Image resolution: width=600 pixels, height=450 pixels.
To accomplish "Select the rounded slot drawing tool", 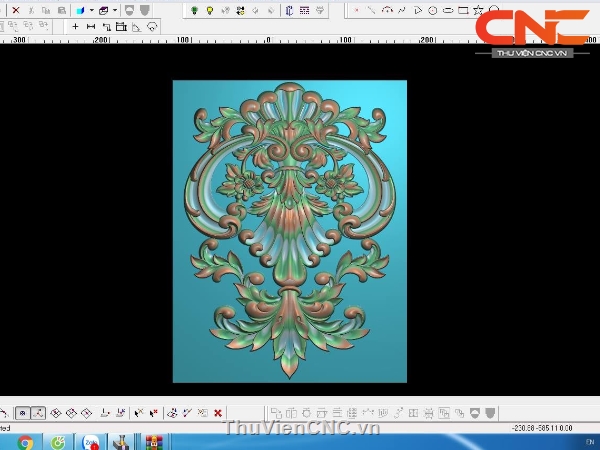I will 448,10.
